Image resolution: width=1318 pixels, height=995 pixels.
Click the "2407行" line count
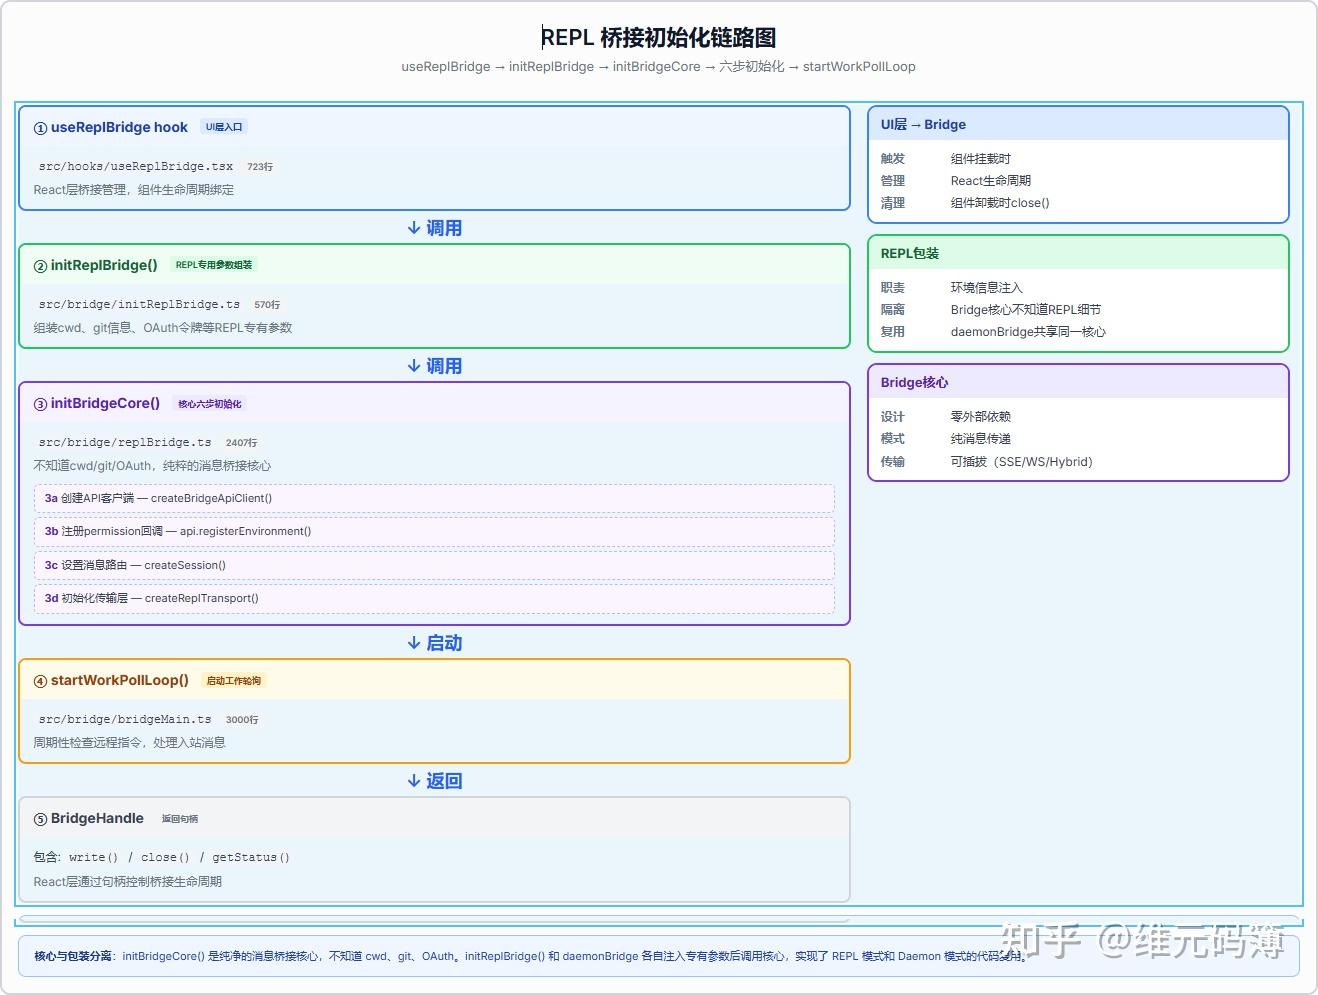point(242,443)
